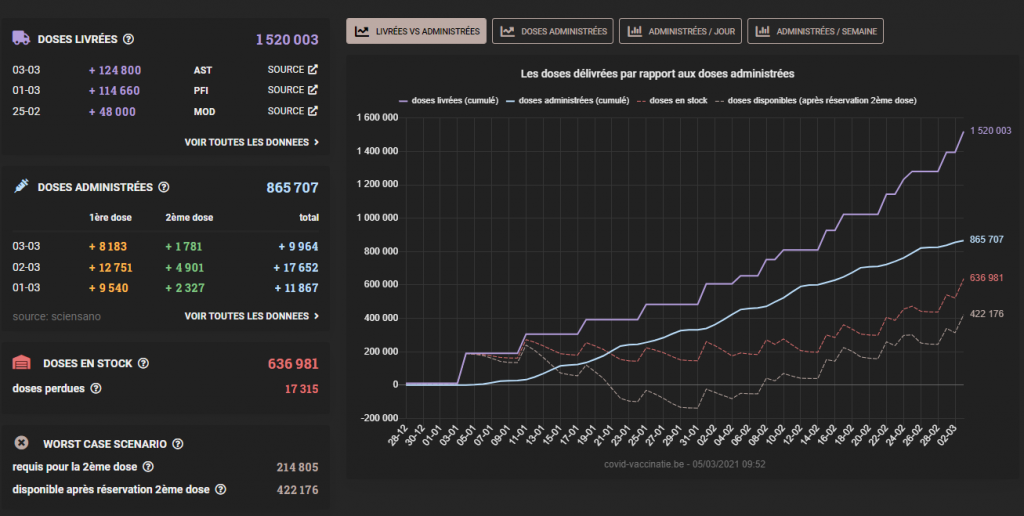Click the help icon next to Doses Administrées
1024x516 pixels.
(164, 187)
